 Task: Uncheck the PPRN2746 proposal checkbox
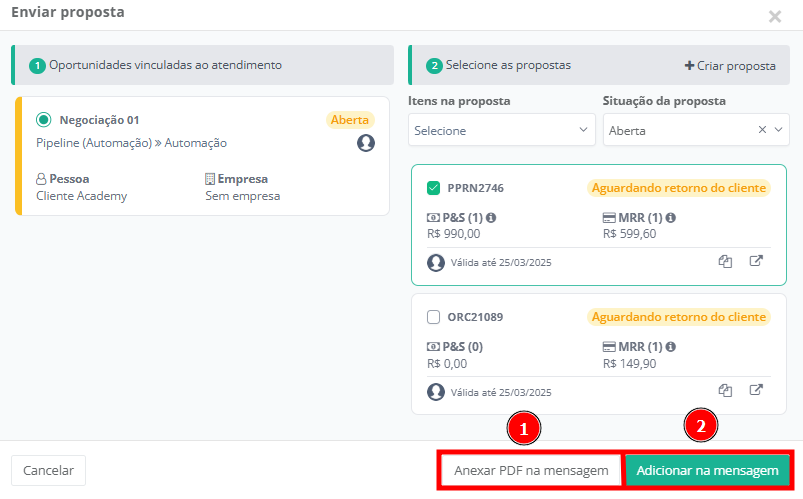433,188
